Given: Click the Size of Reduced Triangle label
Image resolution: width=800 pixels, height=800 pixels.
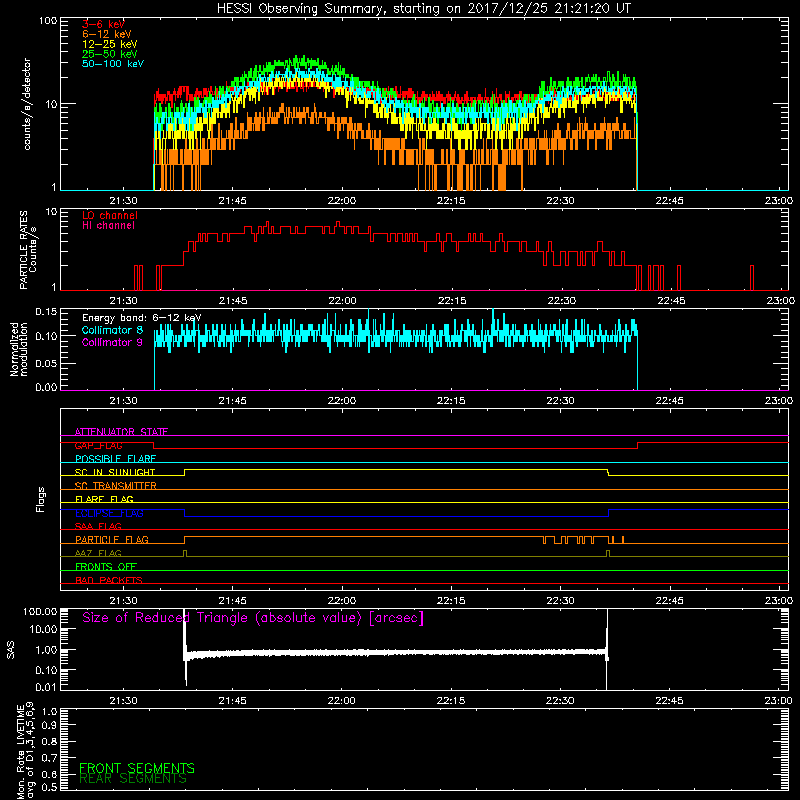Looking at the screenshot, I should click(253, 618).
